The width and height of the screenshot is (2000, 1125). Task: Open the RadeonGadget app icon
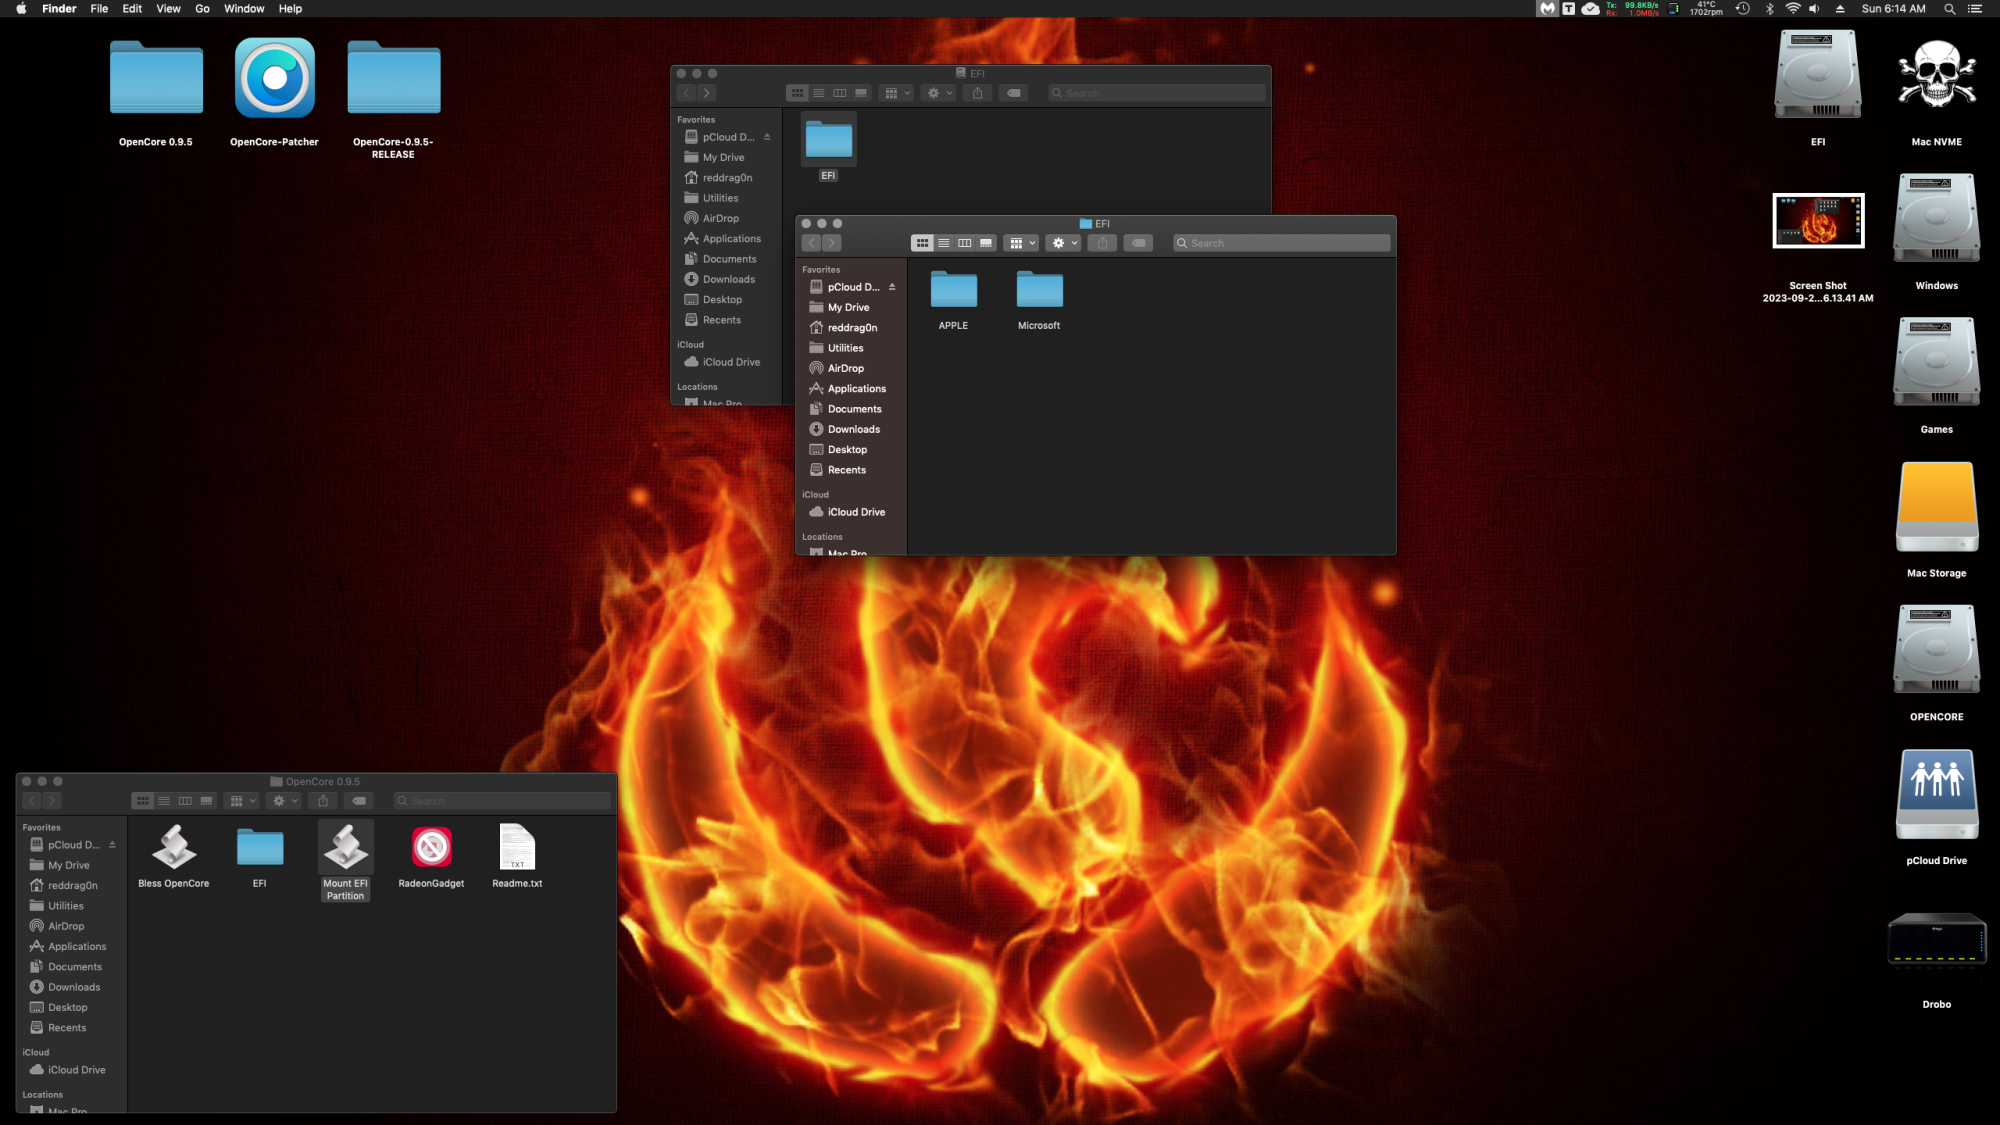coord(431,848)
